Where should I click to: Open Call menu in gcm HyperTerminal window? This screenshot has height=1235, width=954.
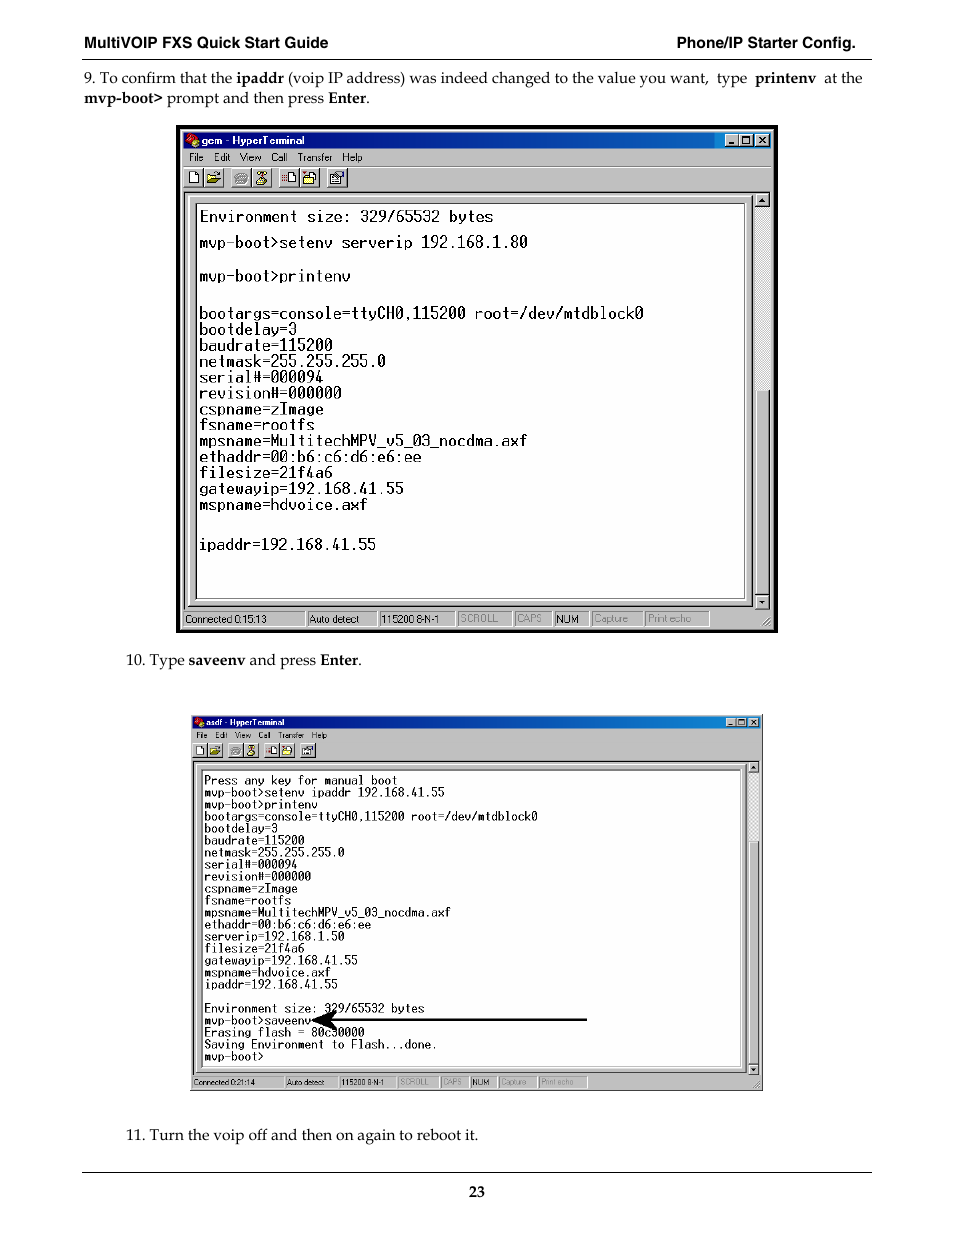pos(279,157)
